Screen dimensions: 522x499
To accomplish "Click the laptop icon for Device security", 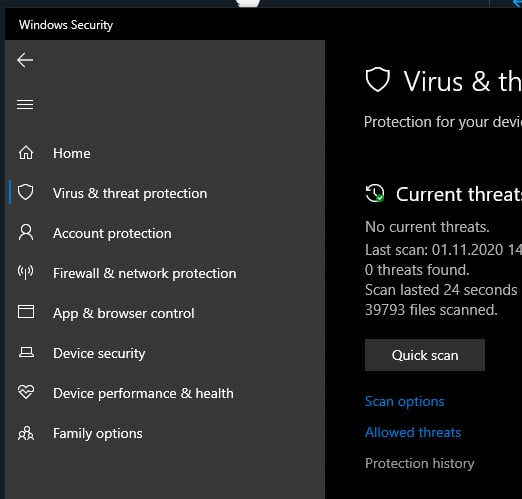I will coord(26,352).
